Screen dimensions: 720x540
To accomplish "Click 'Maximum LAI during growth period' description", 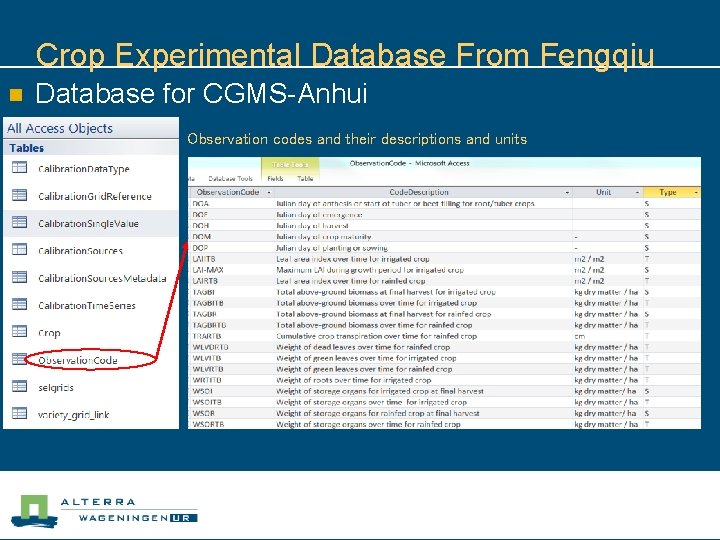I will pyautogui.click(x=370, y=270).
